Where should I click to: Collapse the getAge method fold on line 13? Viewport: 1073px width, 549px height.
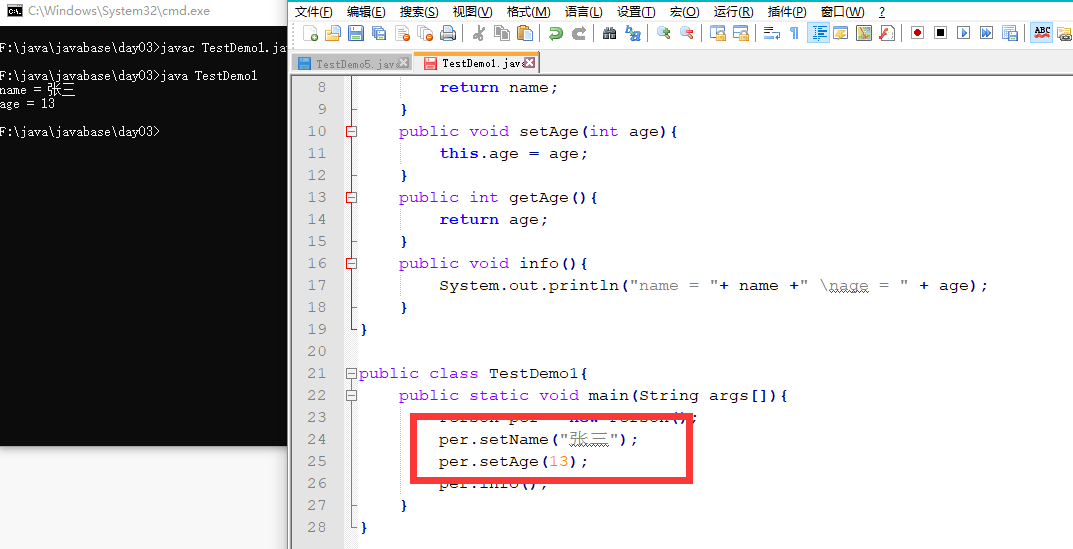(x=351, y=197)
